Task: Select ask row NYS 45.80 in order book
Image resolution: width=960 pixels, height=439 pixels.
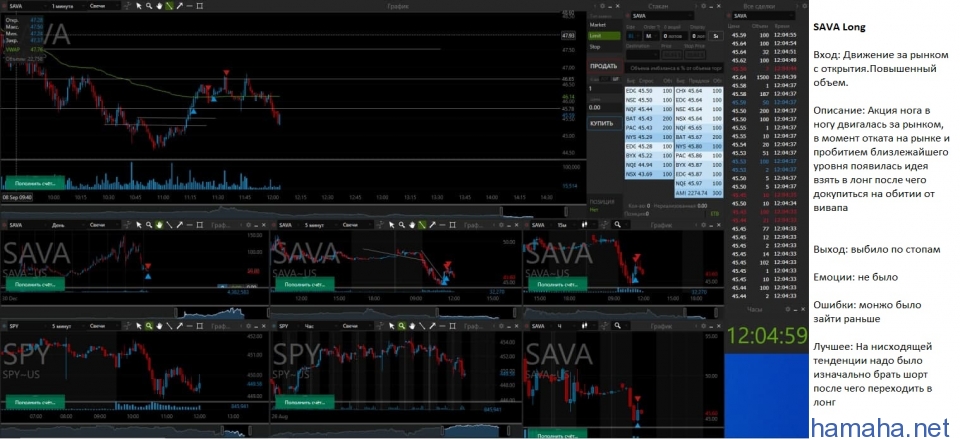Action: pos(699,146)
